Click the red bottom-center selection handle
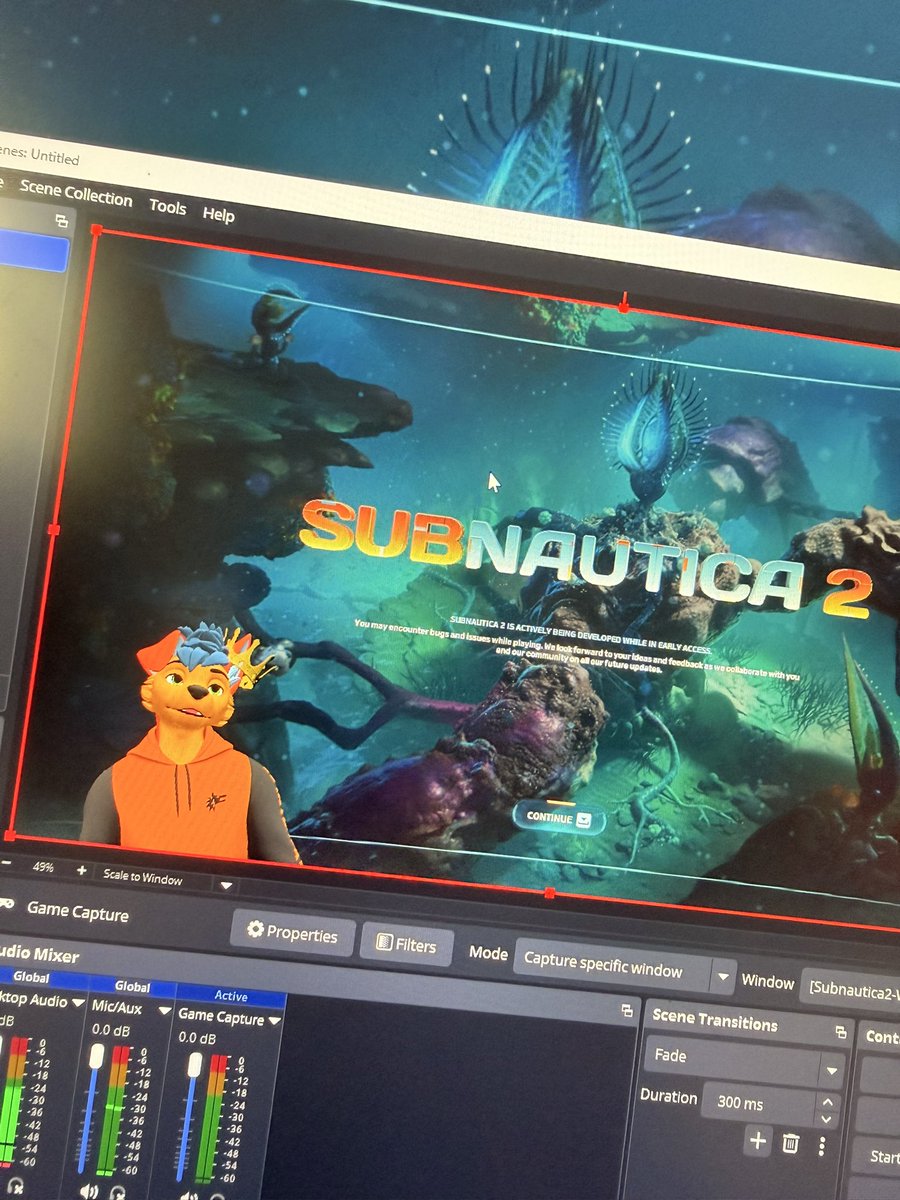This screenshot has width=900, height=1200. [x=548, y=892]
